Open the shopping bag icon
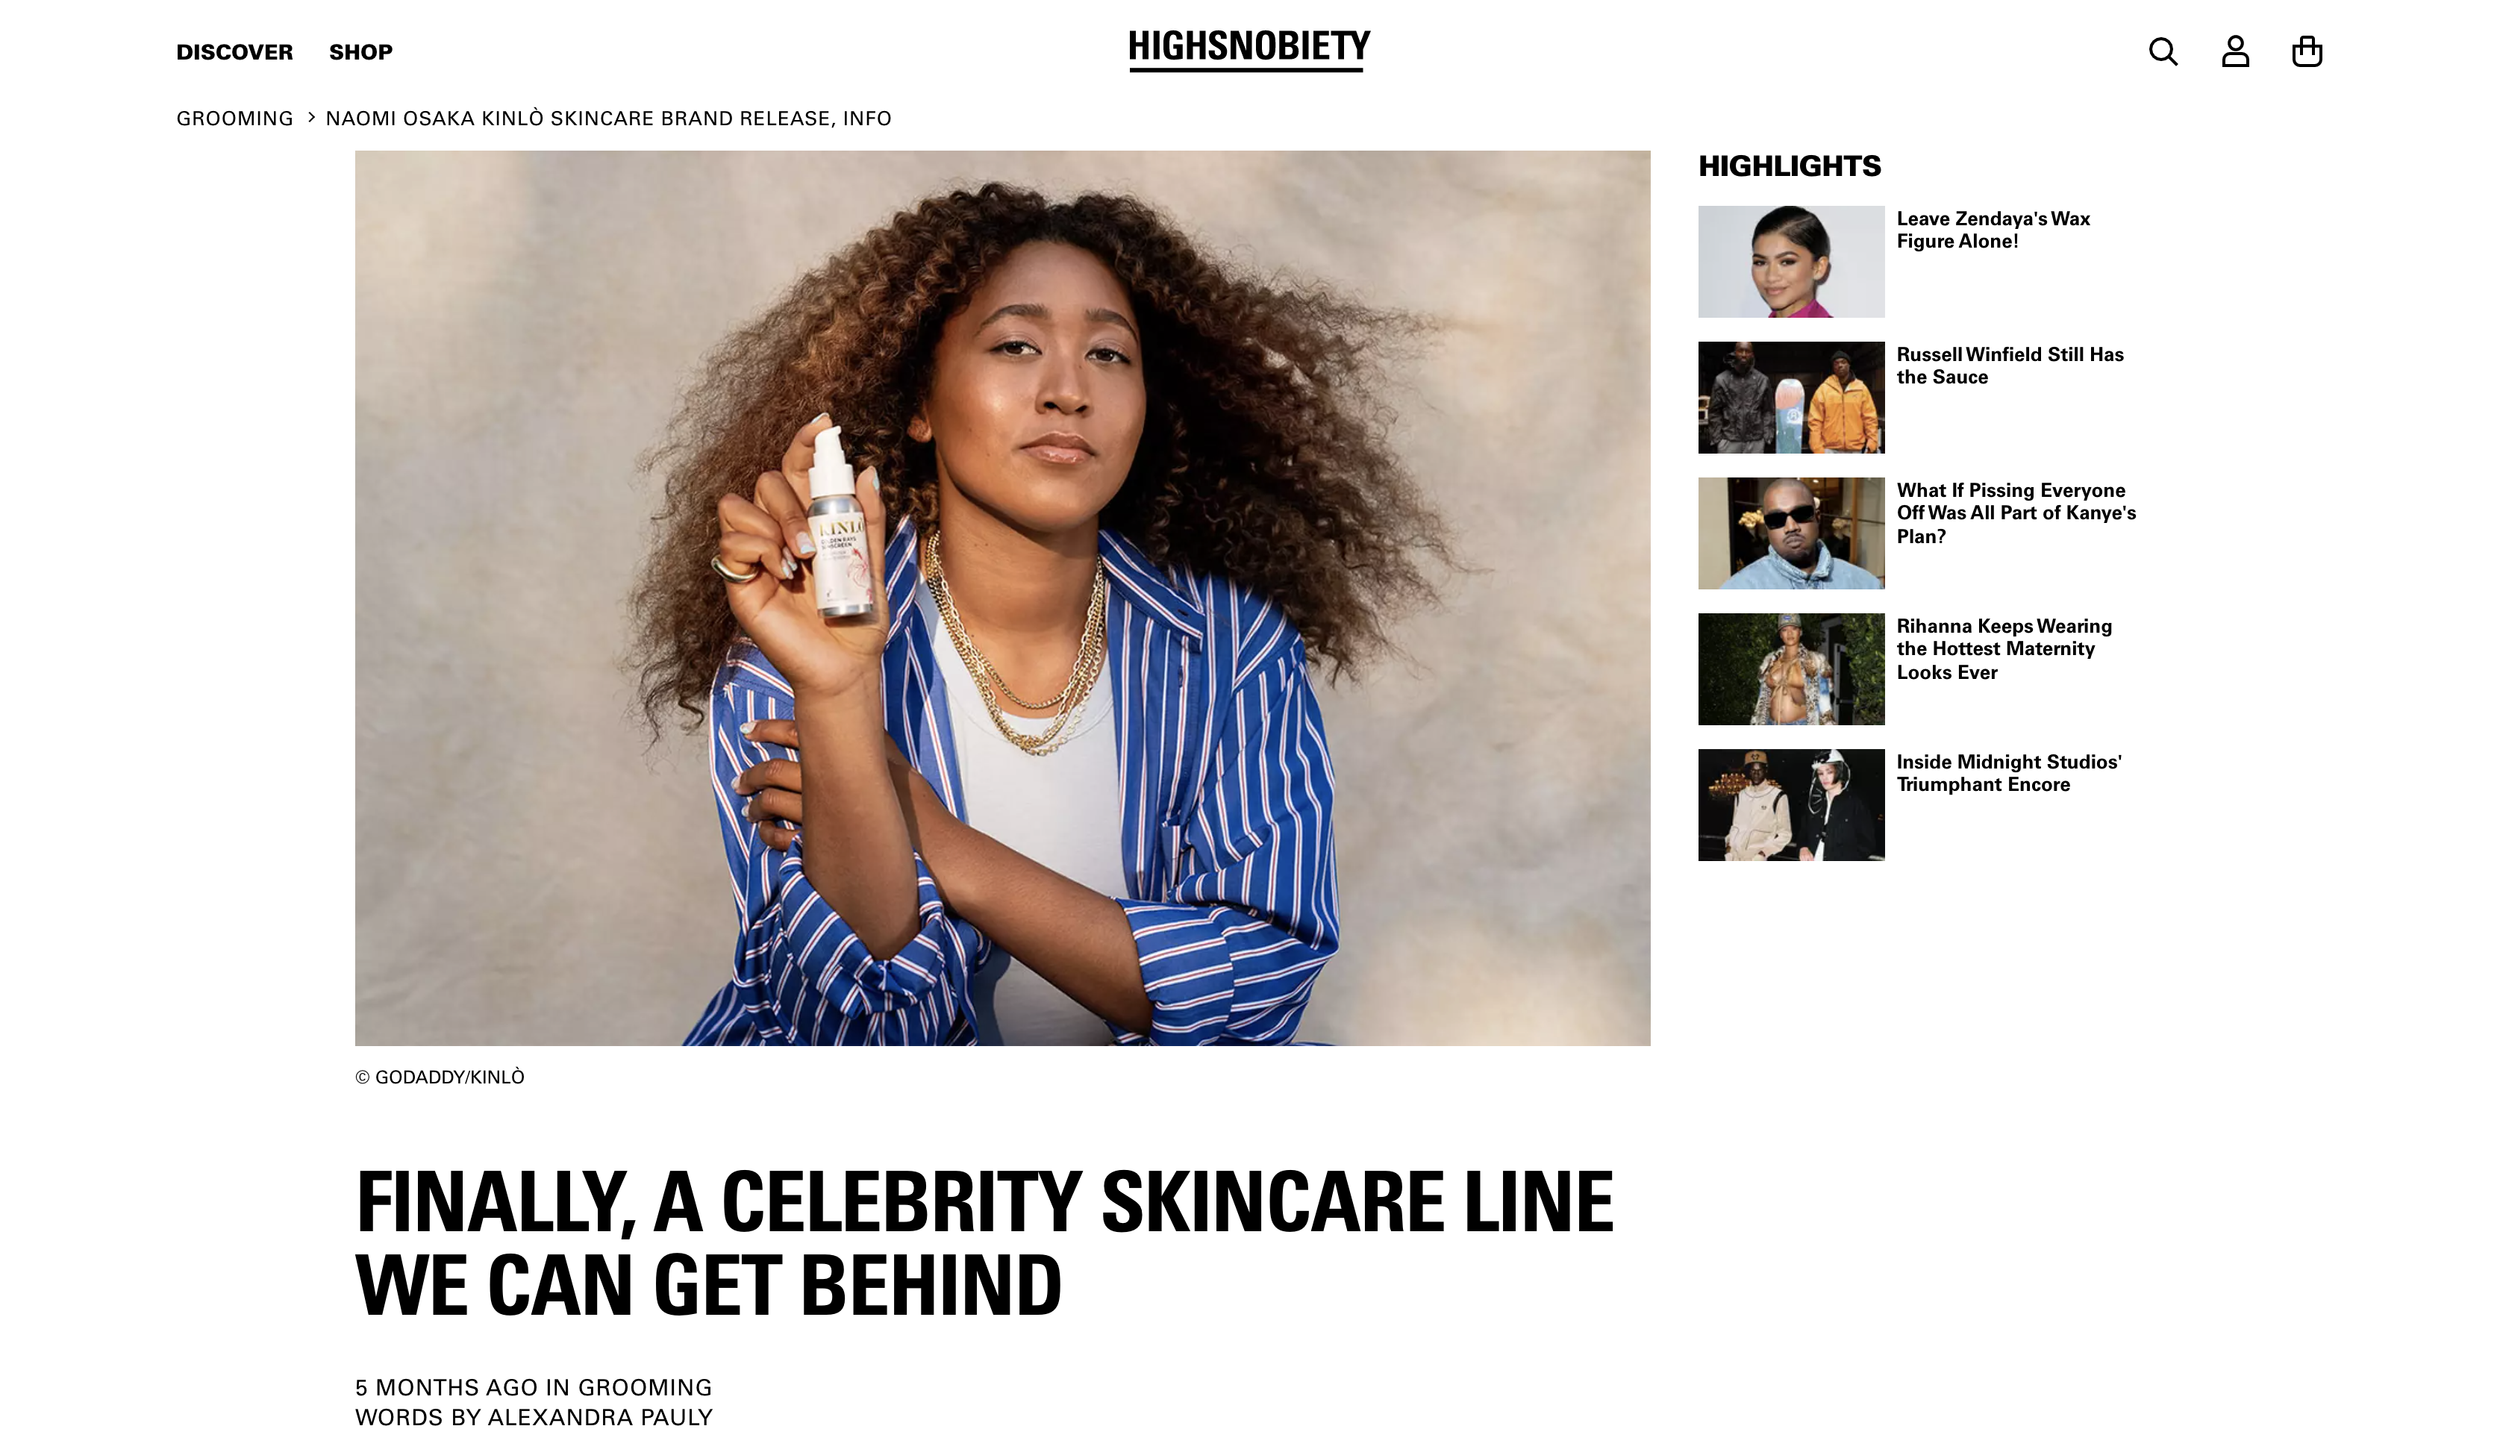 tap(2307, 51)
